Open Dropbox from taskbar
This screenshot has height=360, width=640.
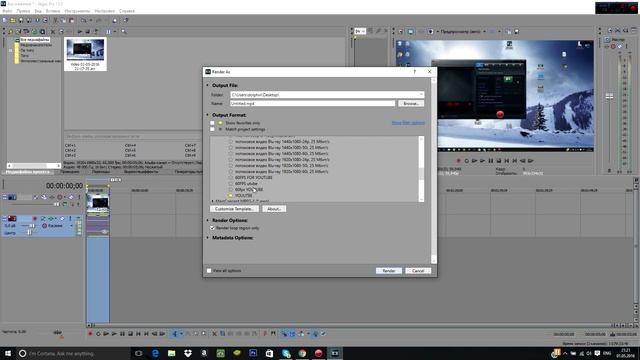188,353
